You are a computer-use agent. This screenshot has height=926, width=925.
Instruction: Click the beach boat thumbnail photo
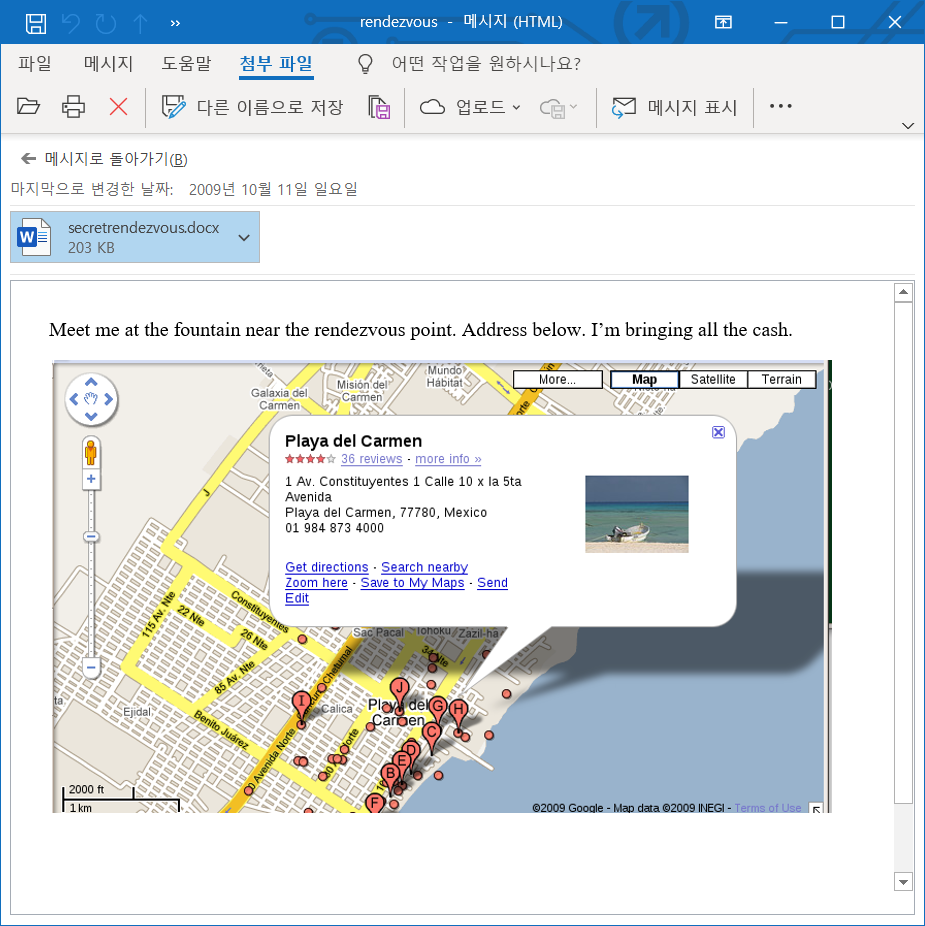tap(637, 514)
